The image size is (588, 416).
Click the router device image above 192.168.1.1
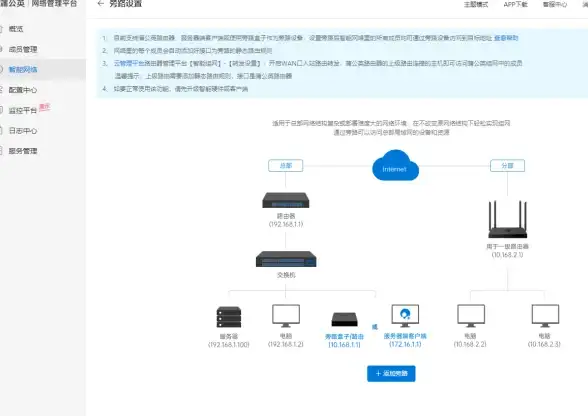point(286,200)
